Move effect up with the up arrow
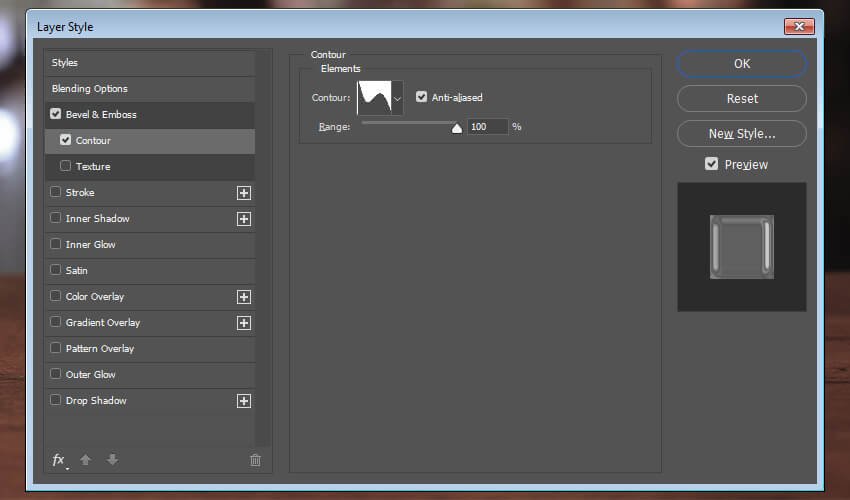 (x=85, y=460)
